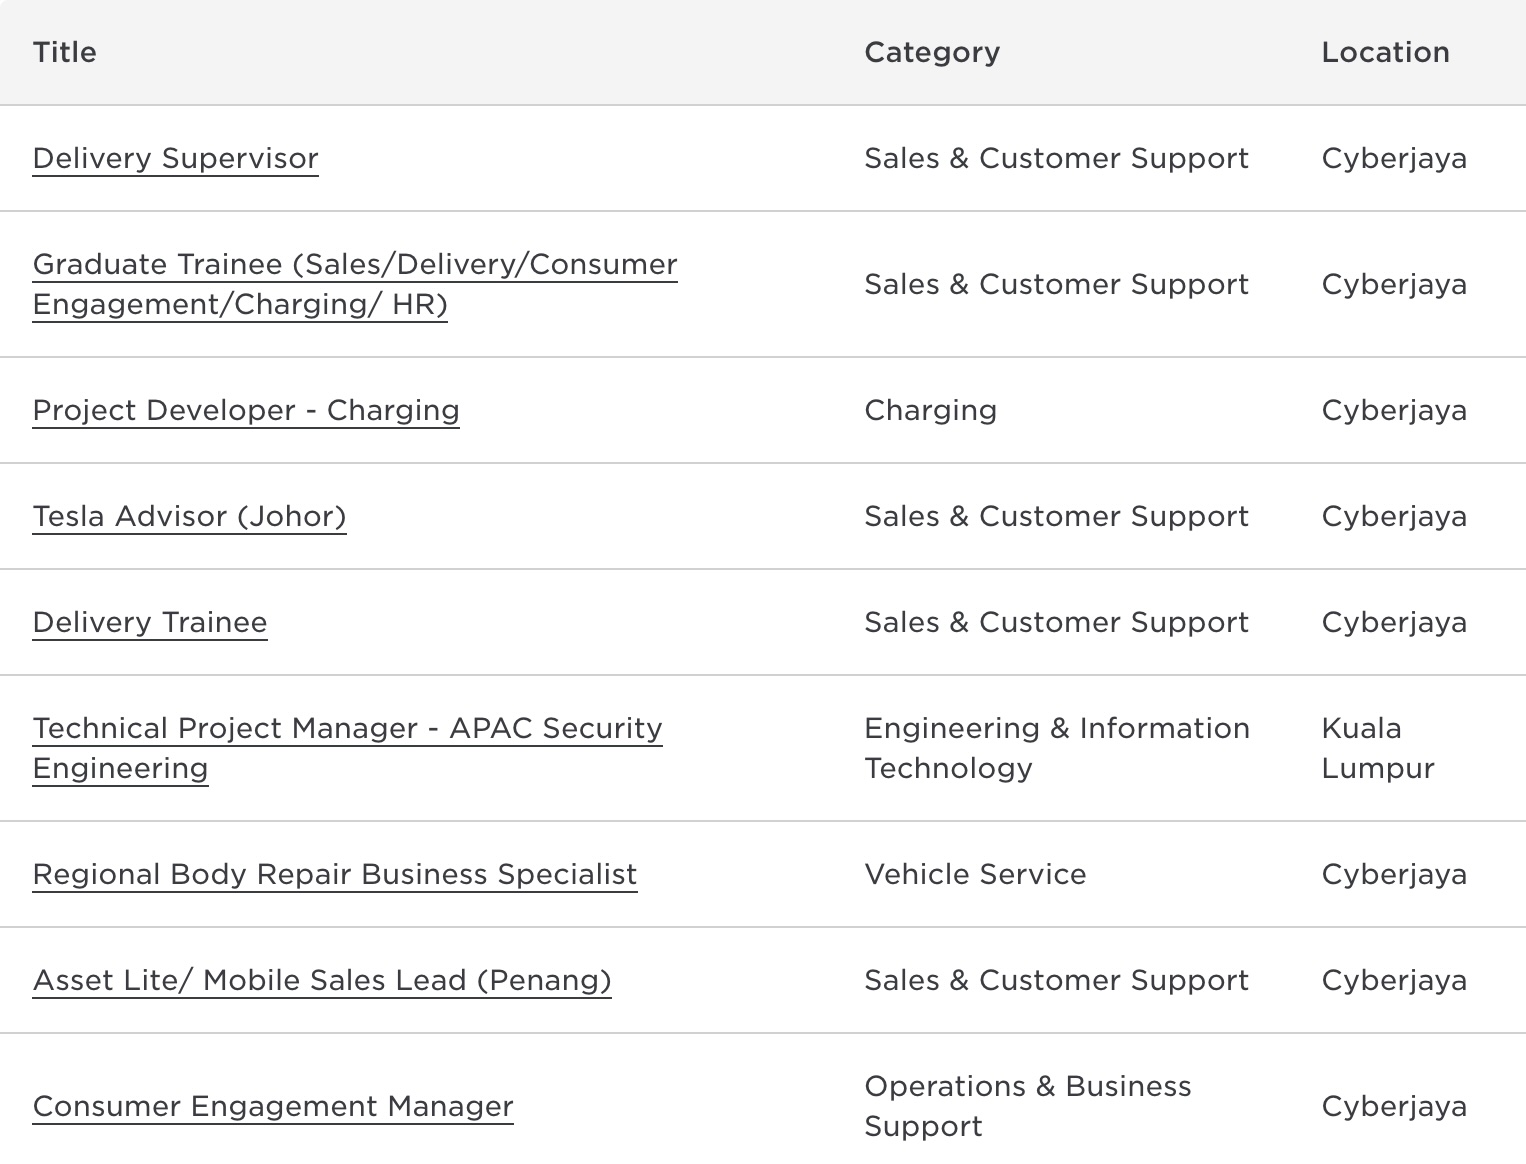Click the Vehicle Service category cell
The width and height of the screenshot is (1526, 1164).
pyautogui.click(x=975, y=874)
